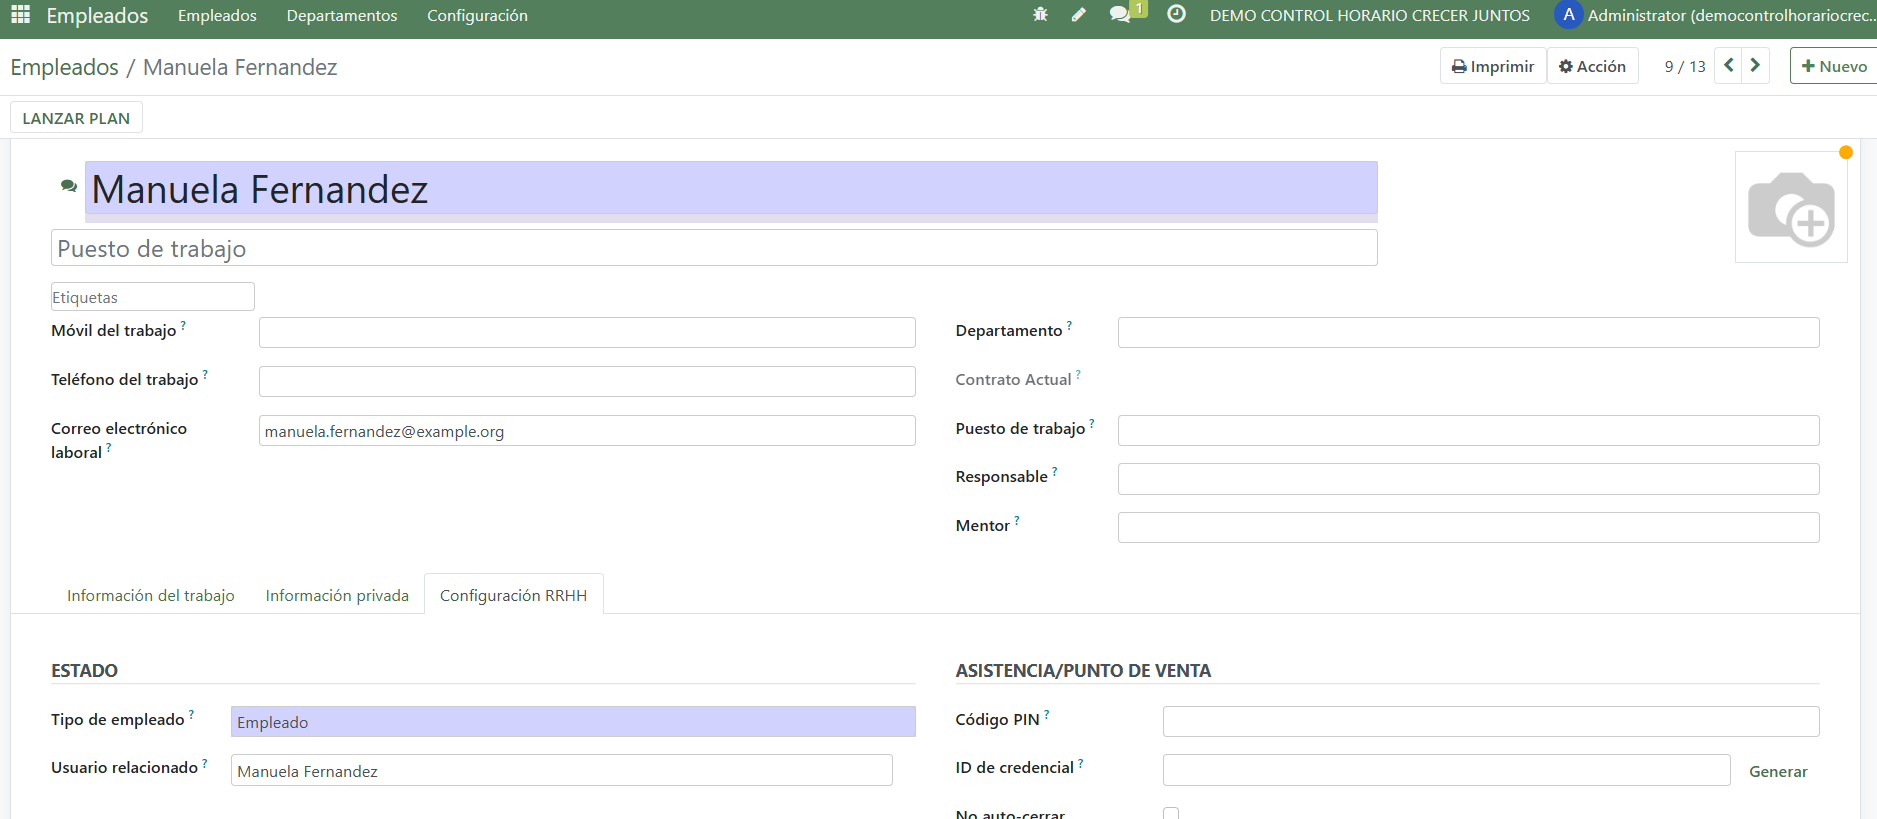This screenshot has width=1877, height=819.
Task: Click the pencil icon in top bar
Action: pyautogui.click(x=1078, y=15)
